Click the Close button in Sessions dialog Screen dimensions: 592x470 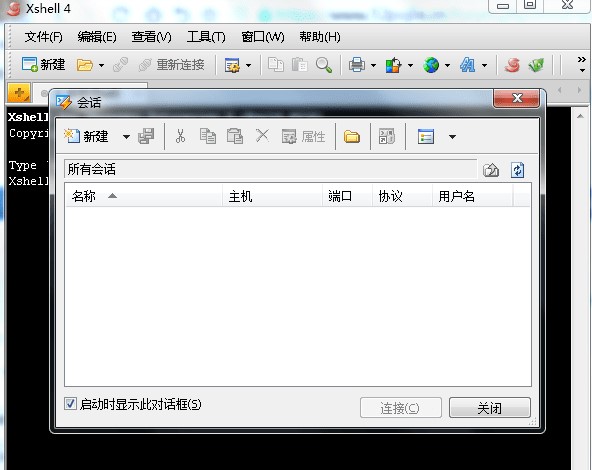(x=490, y=408)
